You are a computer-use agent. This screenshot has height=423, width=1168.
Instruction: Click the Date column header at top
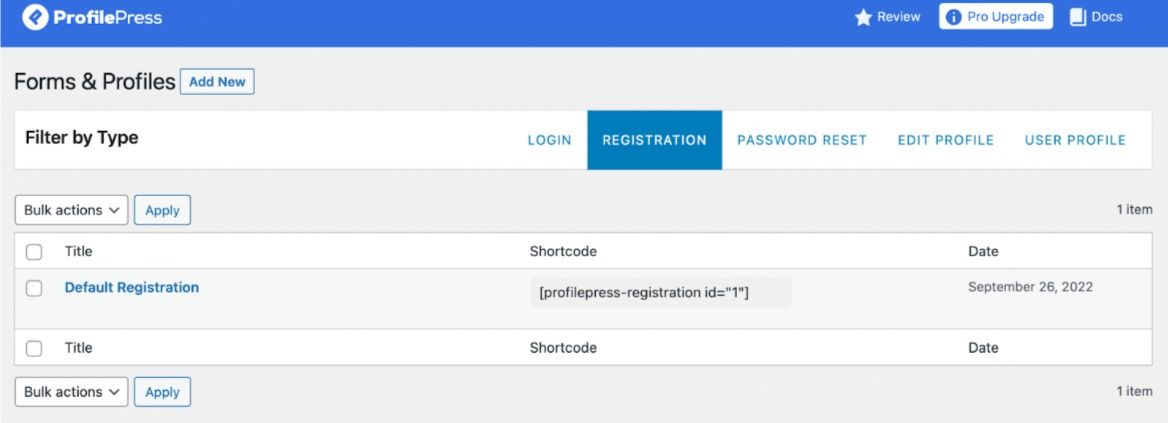(982, 251)
